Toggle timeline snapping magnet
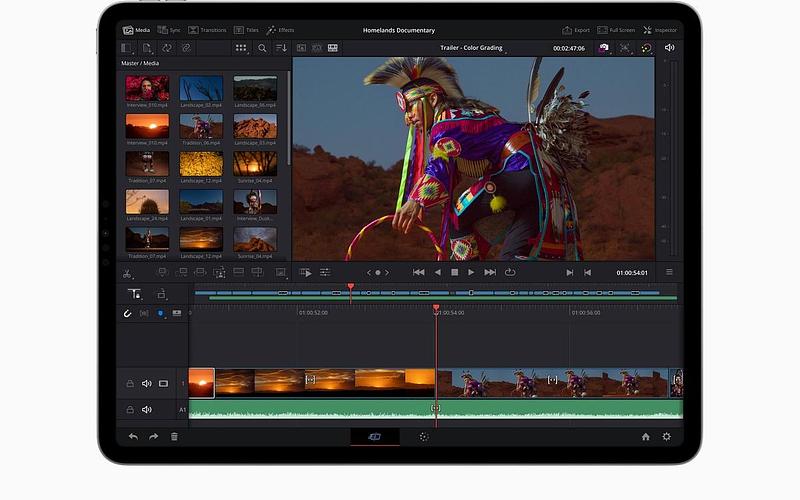This screenshot has width=800, height=500. [127, 313]
